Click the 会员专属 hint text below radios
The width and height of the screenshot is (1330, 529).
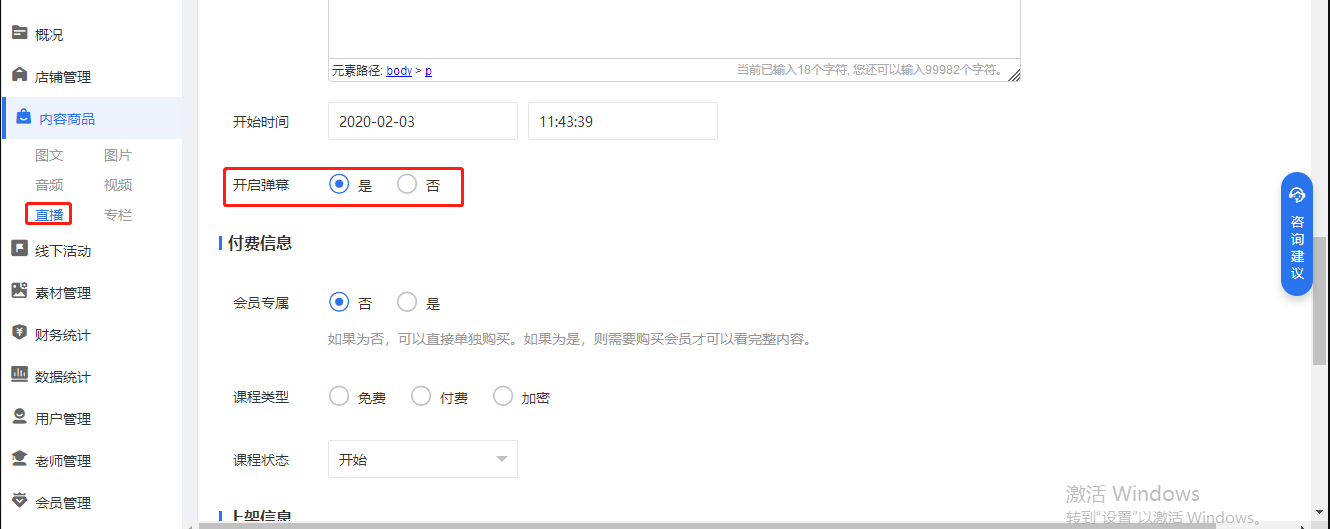tap(570, 339)
